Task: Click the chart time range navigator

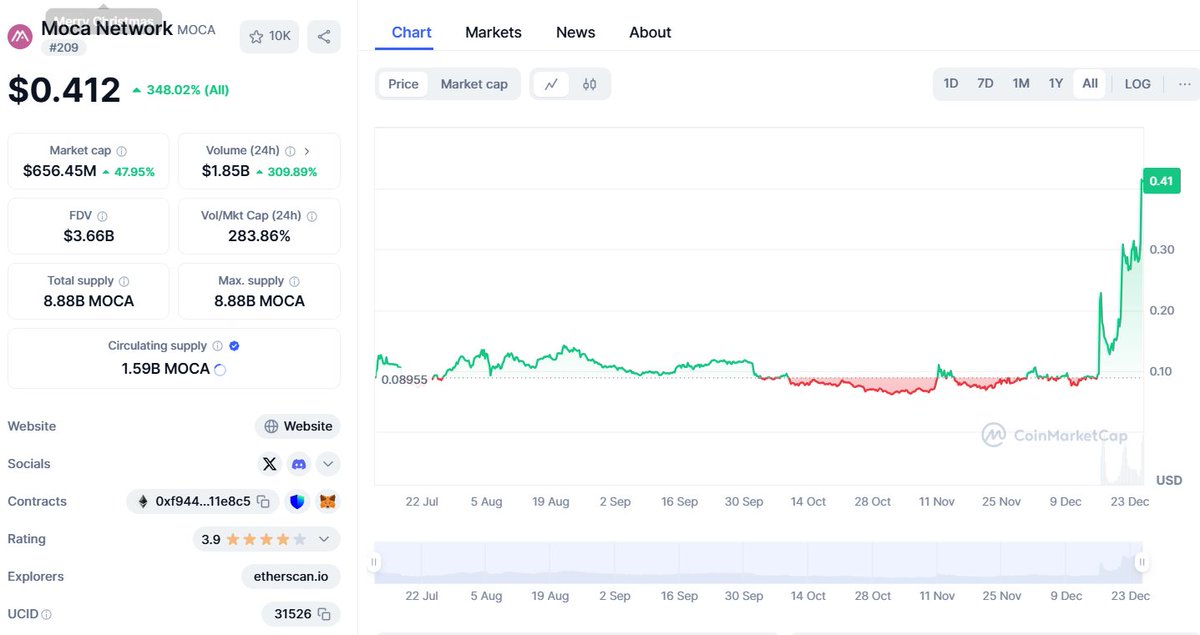Action: click(758, 563)
